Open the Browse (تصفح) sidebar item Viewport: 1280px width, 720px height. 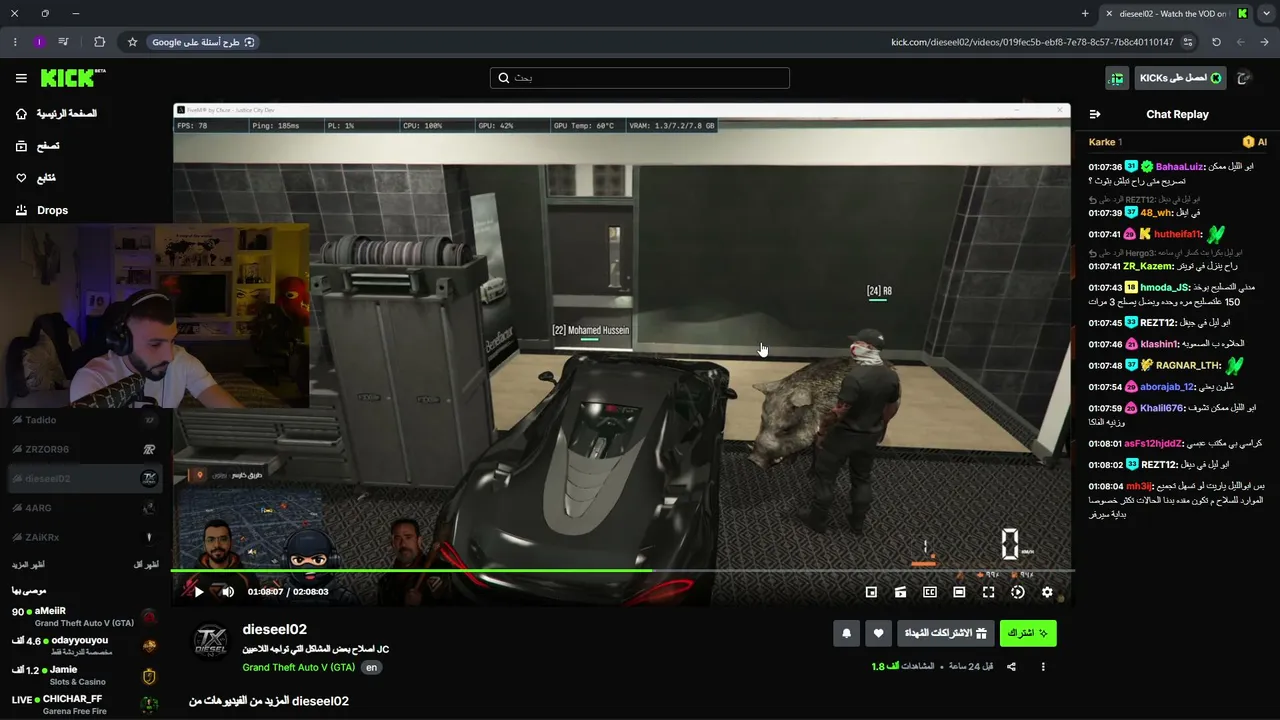pos(37,146)
